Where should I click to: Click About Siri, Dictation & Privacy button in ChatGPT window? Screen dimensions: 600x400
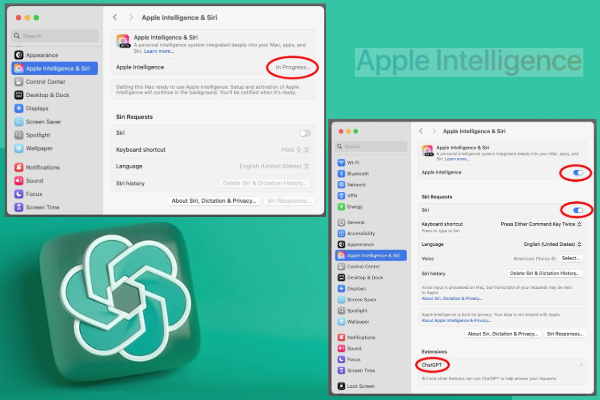tap(502, 334)
